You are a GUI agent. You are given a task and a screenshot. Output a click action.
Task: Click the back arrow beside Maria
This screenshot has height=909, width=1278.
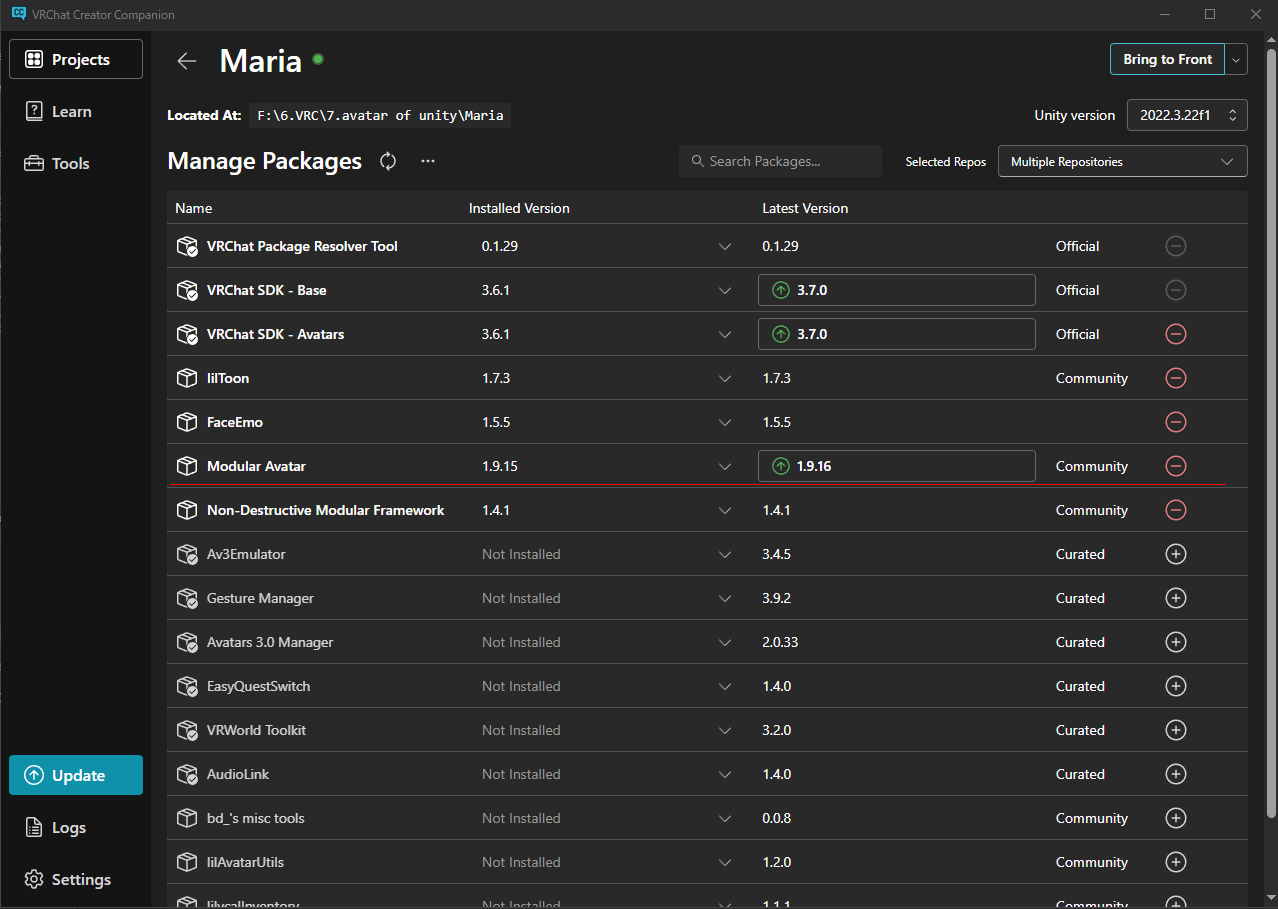[186, 61]
